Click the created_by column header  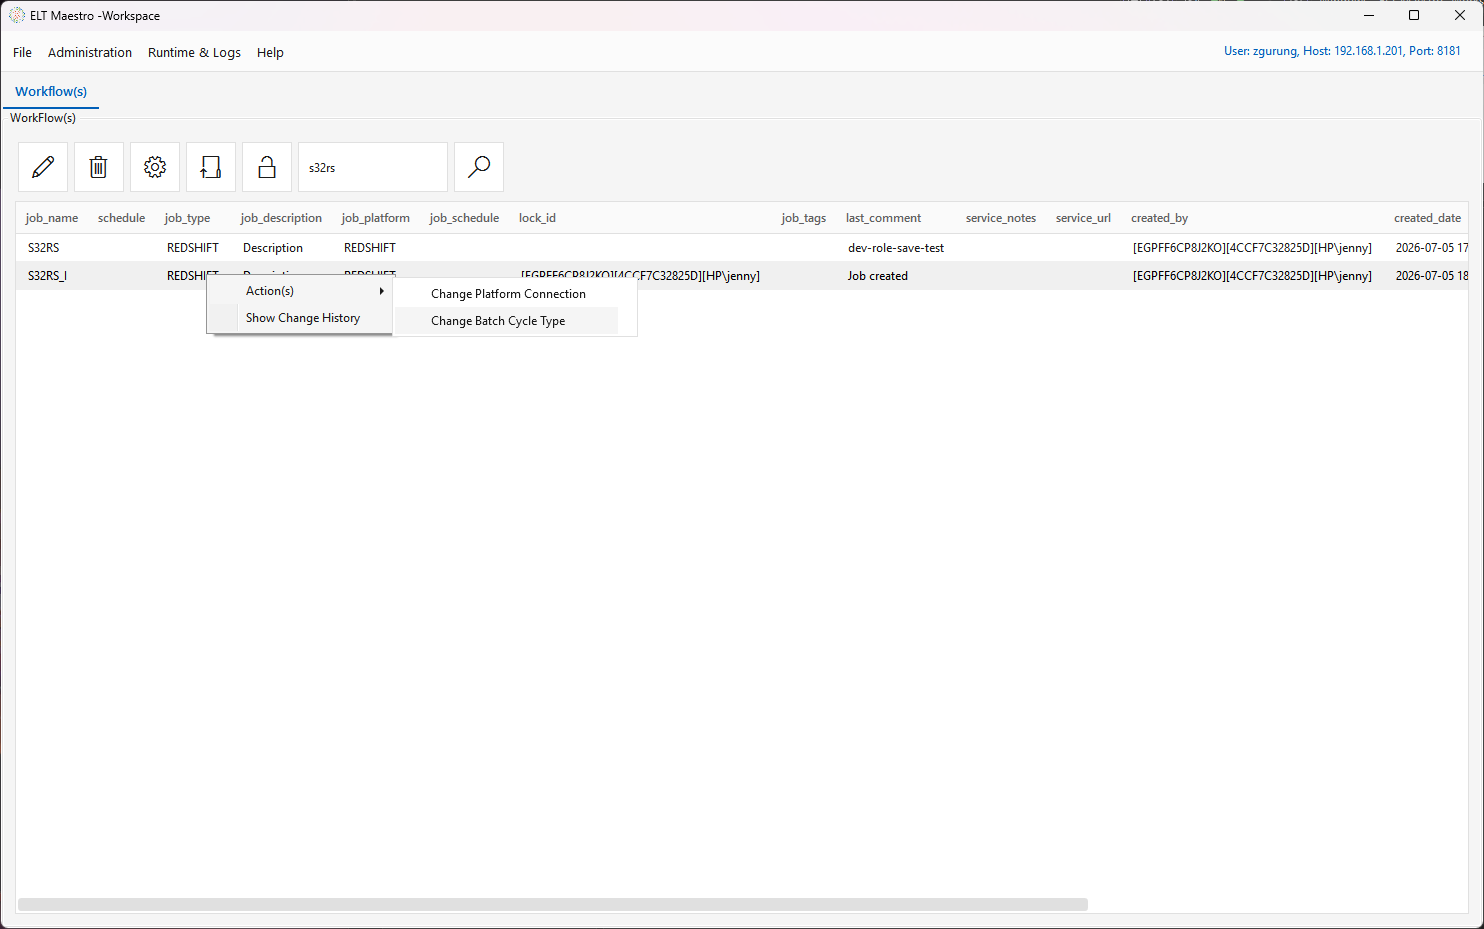1159,218
